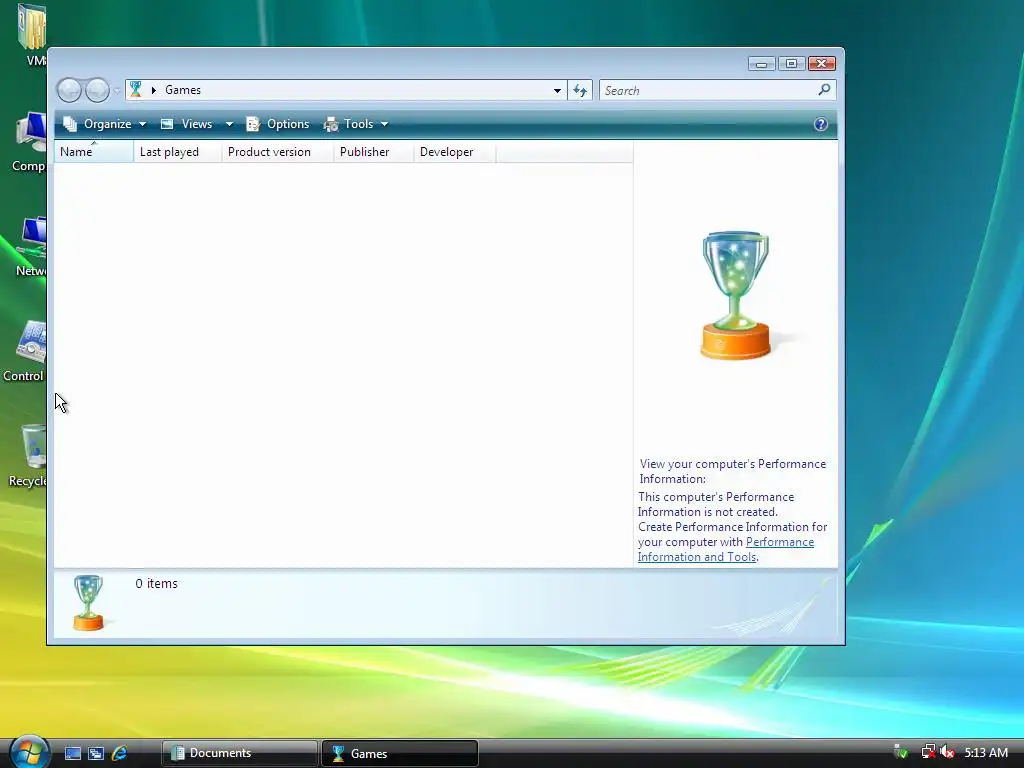The height and width of the screenshot is (768, 1024).
Task: Expand the address bar breadcrumb arrow before Games
Action: click(x=153, y=90)
